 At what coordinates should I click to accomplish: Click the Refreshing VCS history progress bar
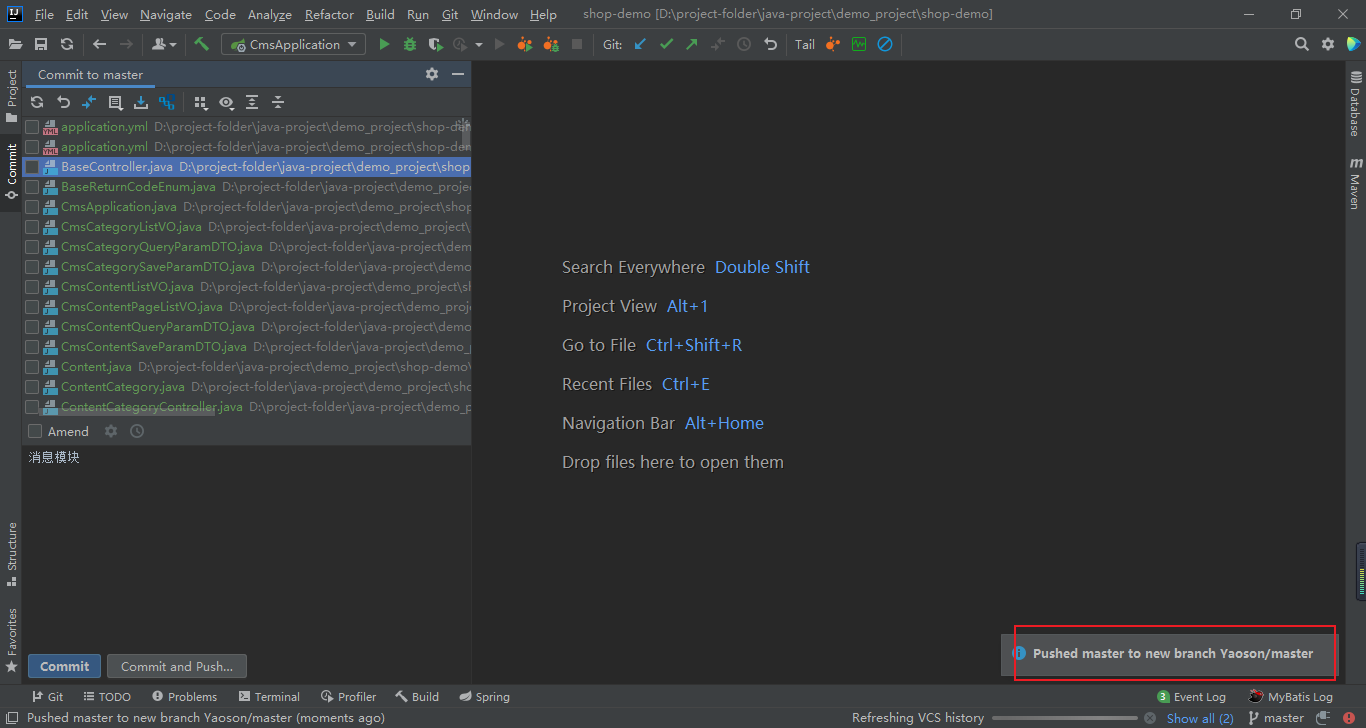[1064, 718]
